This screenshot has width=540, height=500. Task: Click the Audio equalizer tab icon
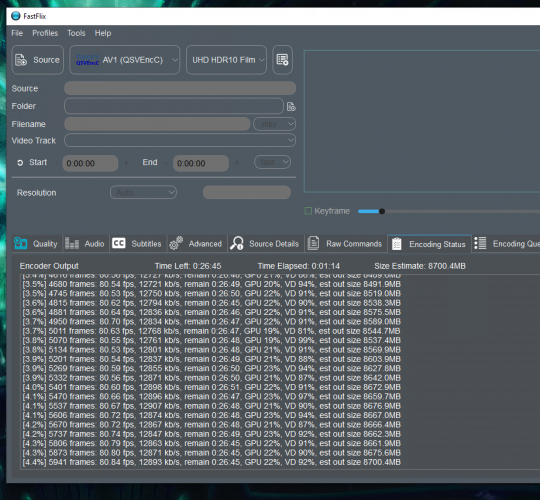point(72,243)
